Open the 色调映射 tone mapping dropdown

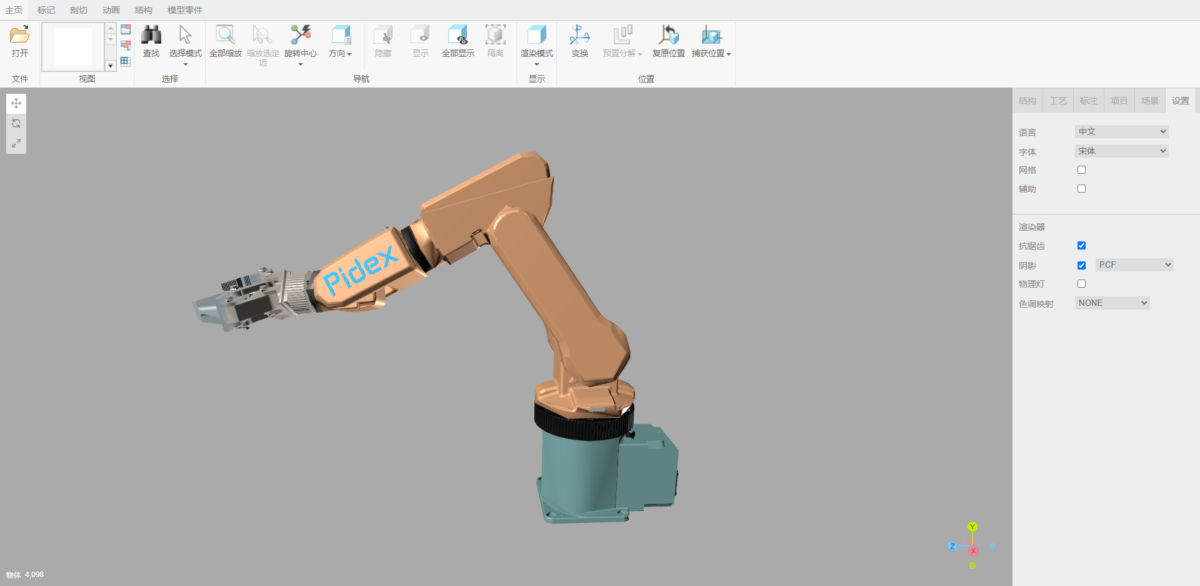(x=1112, y=303)
